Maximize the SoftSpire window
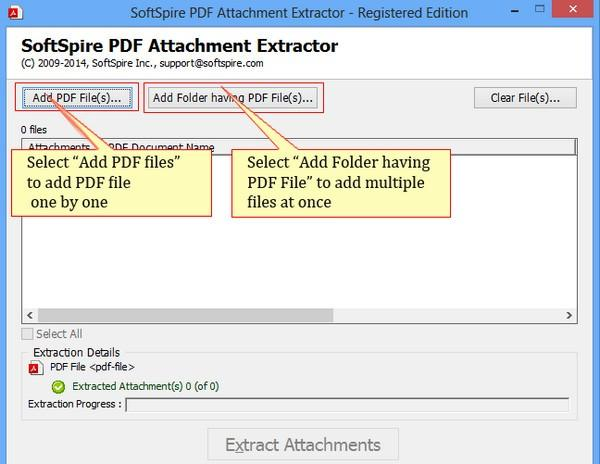600x464 pixels. point(540,9)
